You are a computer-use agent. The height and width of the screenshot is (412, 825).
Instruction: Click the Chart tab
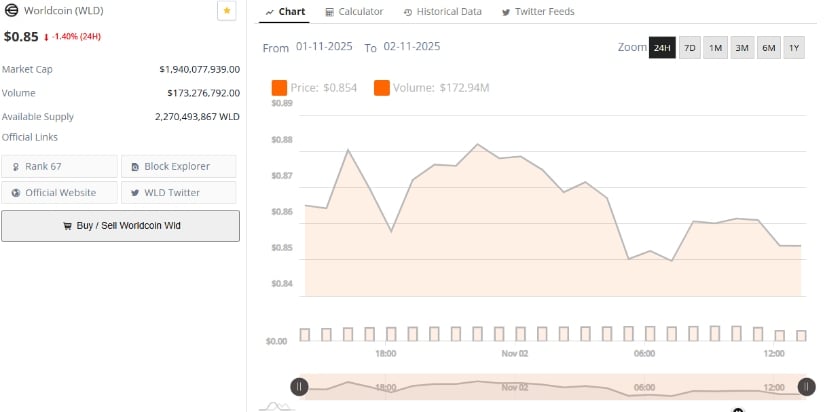(x=286, y=12)
